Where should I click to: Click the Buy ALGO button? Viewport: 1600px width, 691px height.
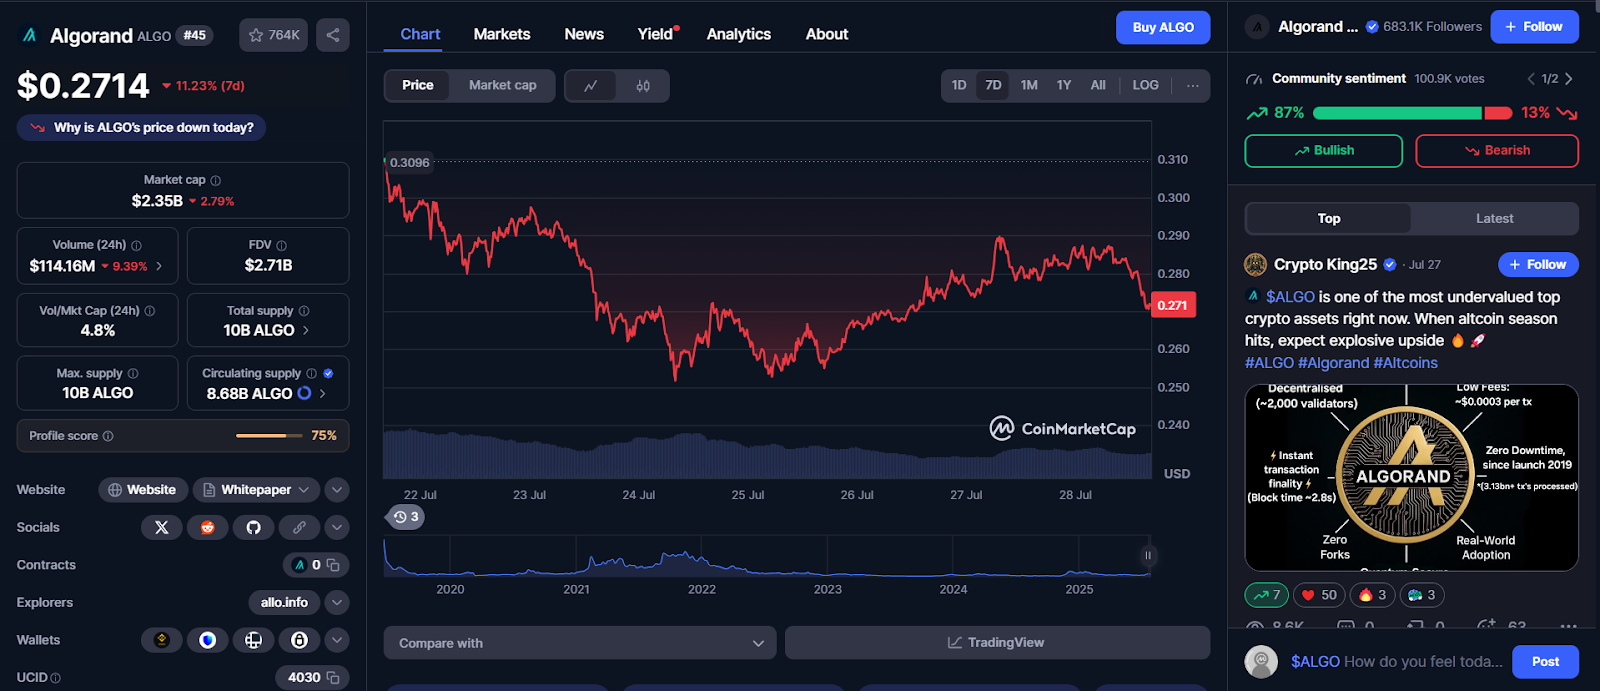(x=1162, y=28)
